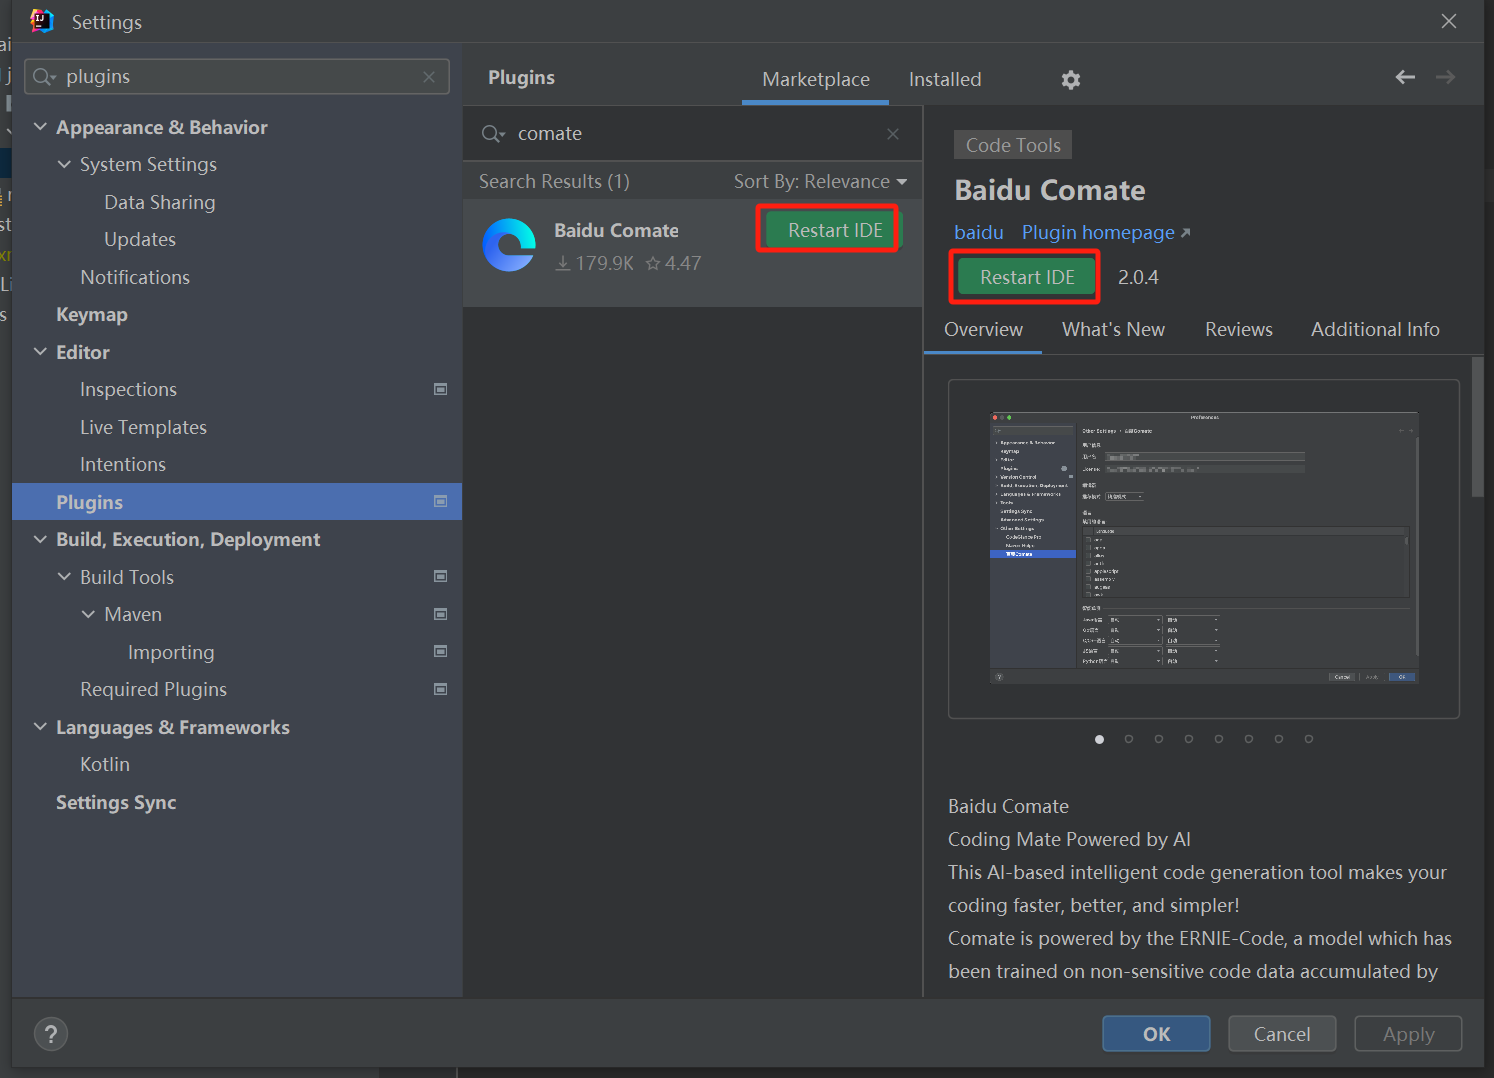The width and height of the screenshot is (1494, 1078).
Task: Click the Baidu Comate plugin logo
Action: (x=509, y=245)
